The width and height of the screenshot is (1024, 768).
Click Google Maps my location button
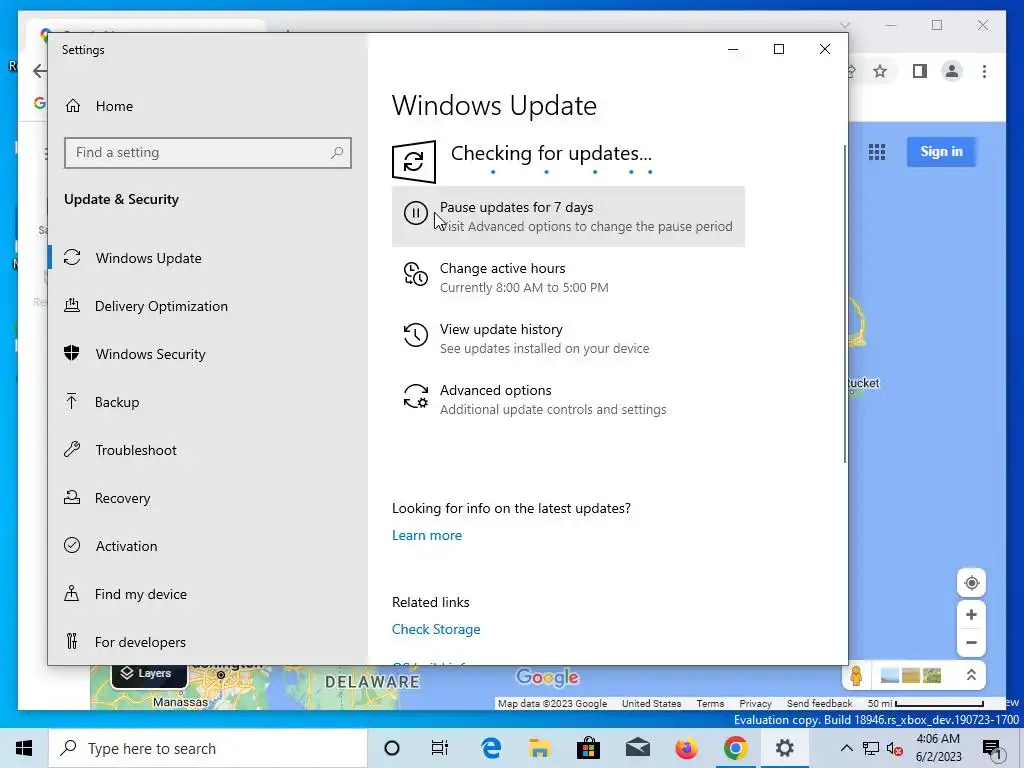(971, 583)
